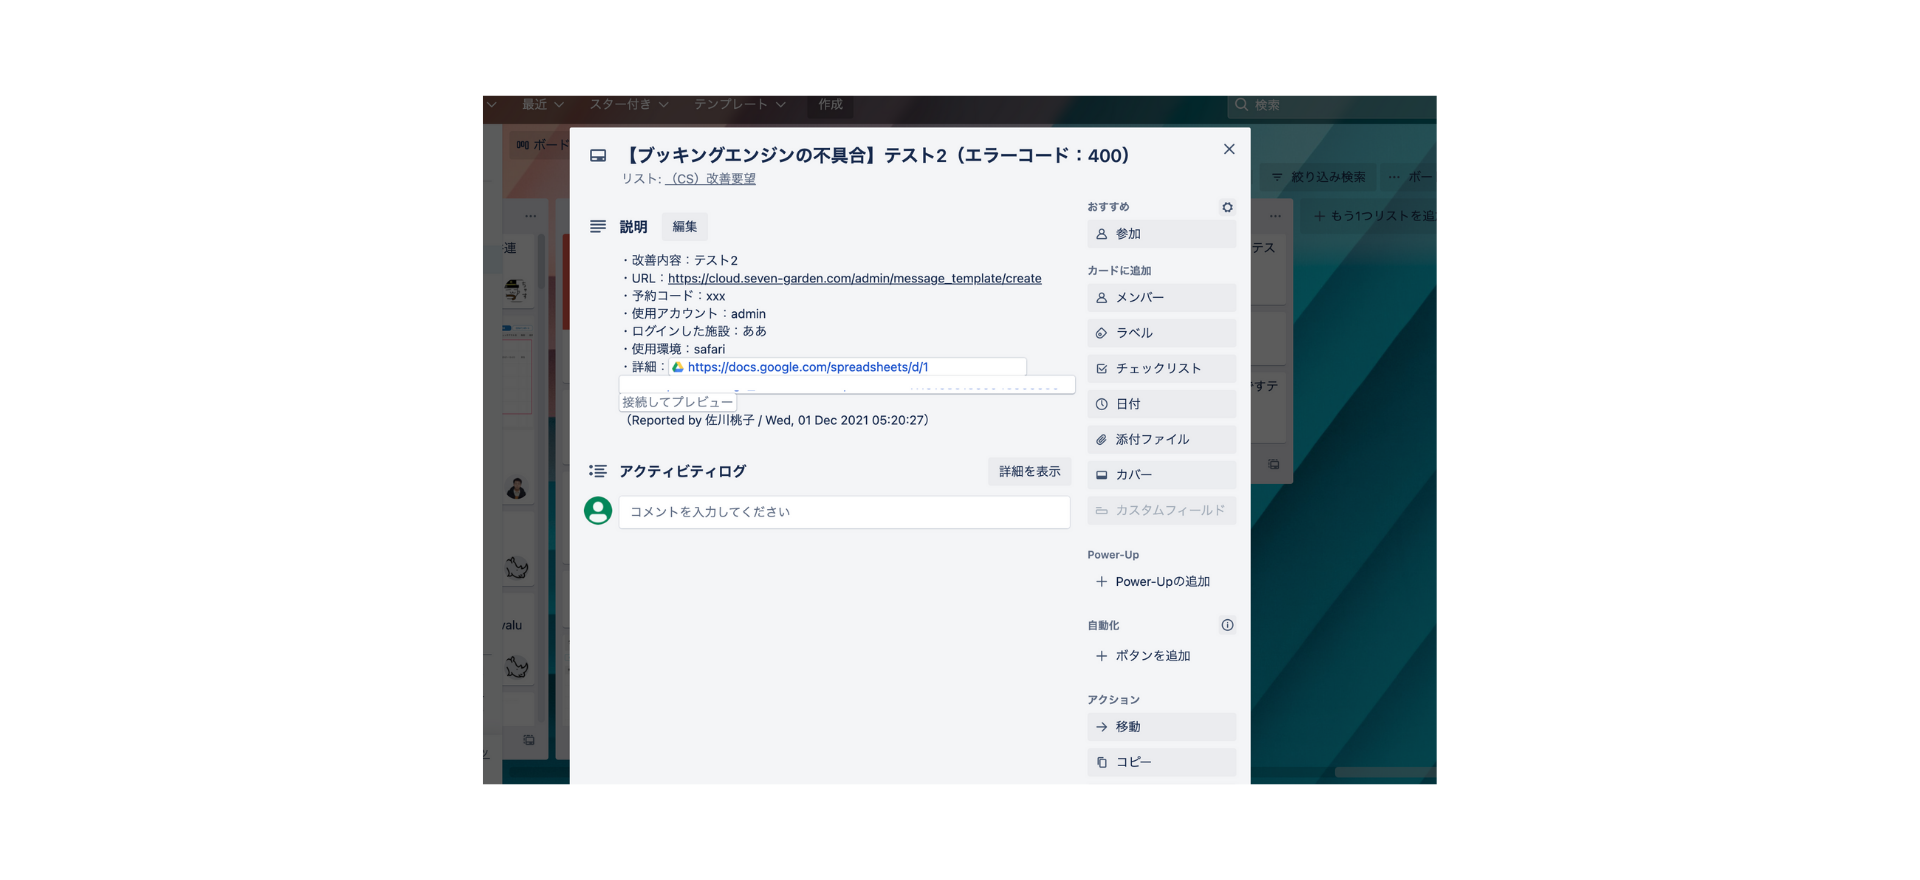The height and width of the screenshot is (880, 1920).
Task: Move the card with 移動
Action: coord(1162,727)
